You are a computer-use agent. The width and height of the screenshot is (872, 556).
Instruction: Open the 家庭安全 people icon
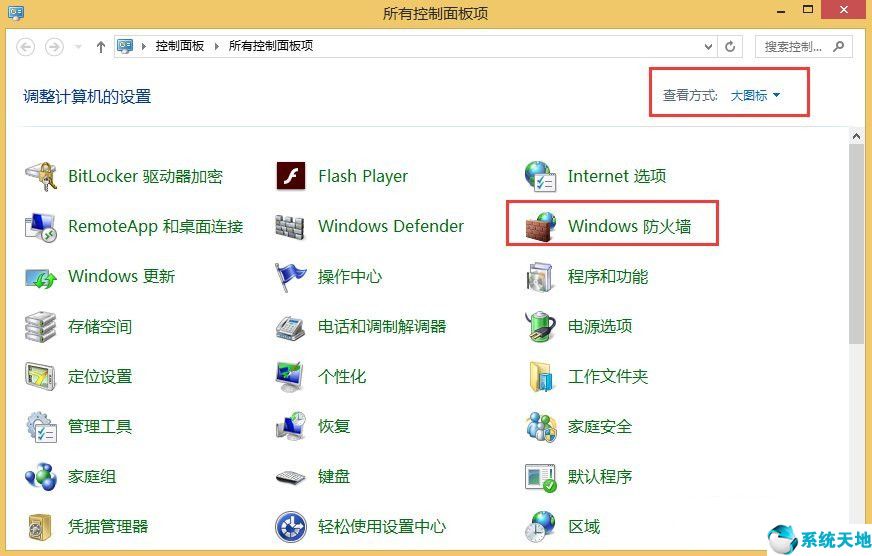541,426
